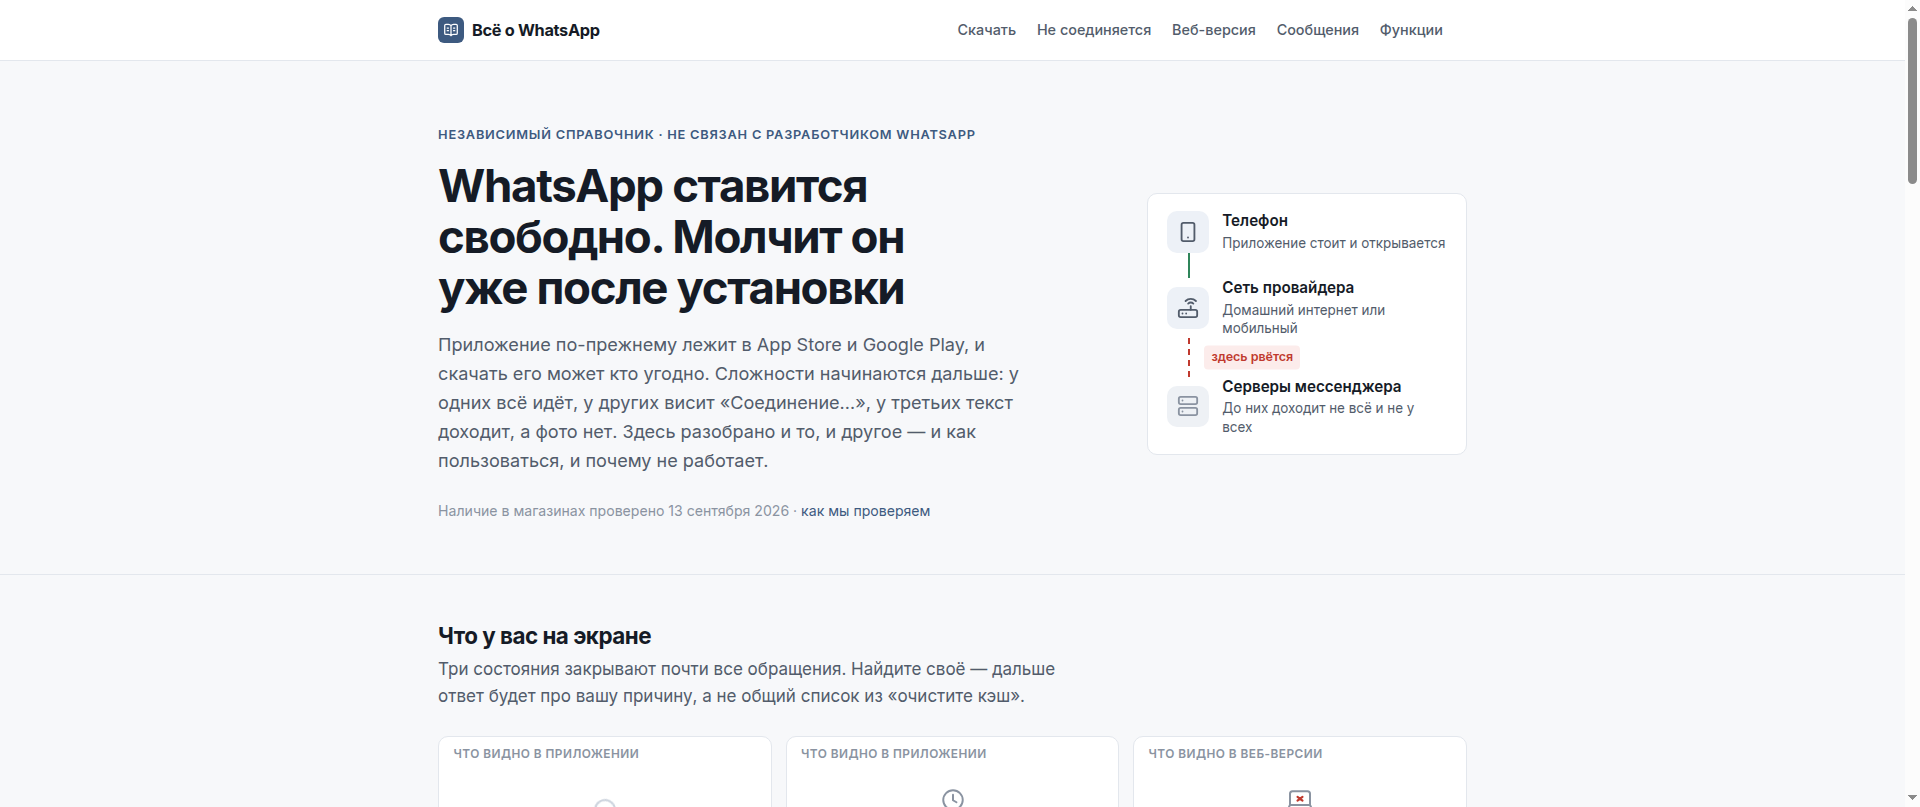Screen dimensions: 1920x807
Task: Click the phone icon beside «Телефон»
Action: click(x=1188, y=232)
